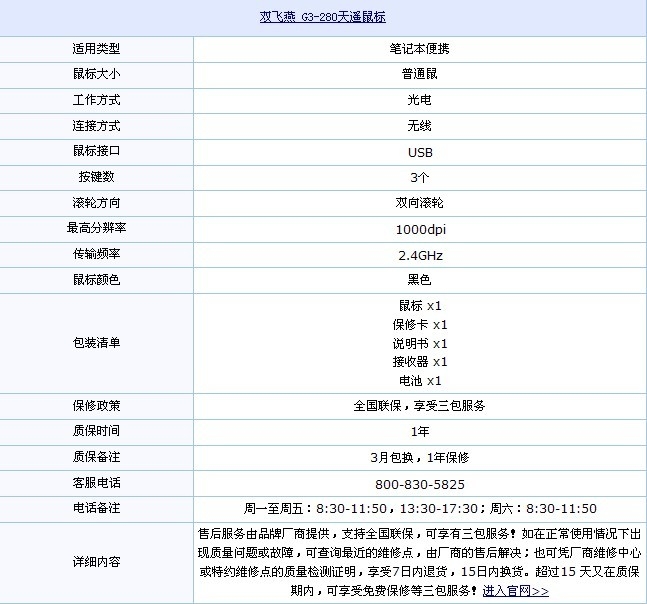Select the 连接方式 label
Screen dimensions: 647x604
pos(97,125)
